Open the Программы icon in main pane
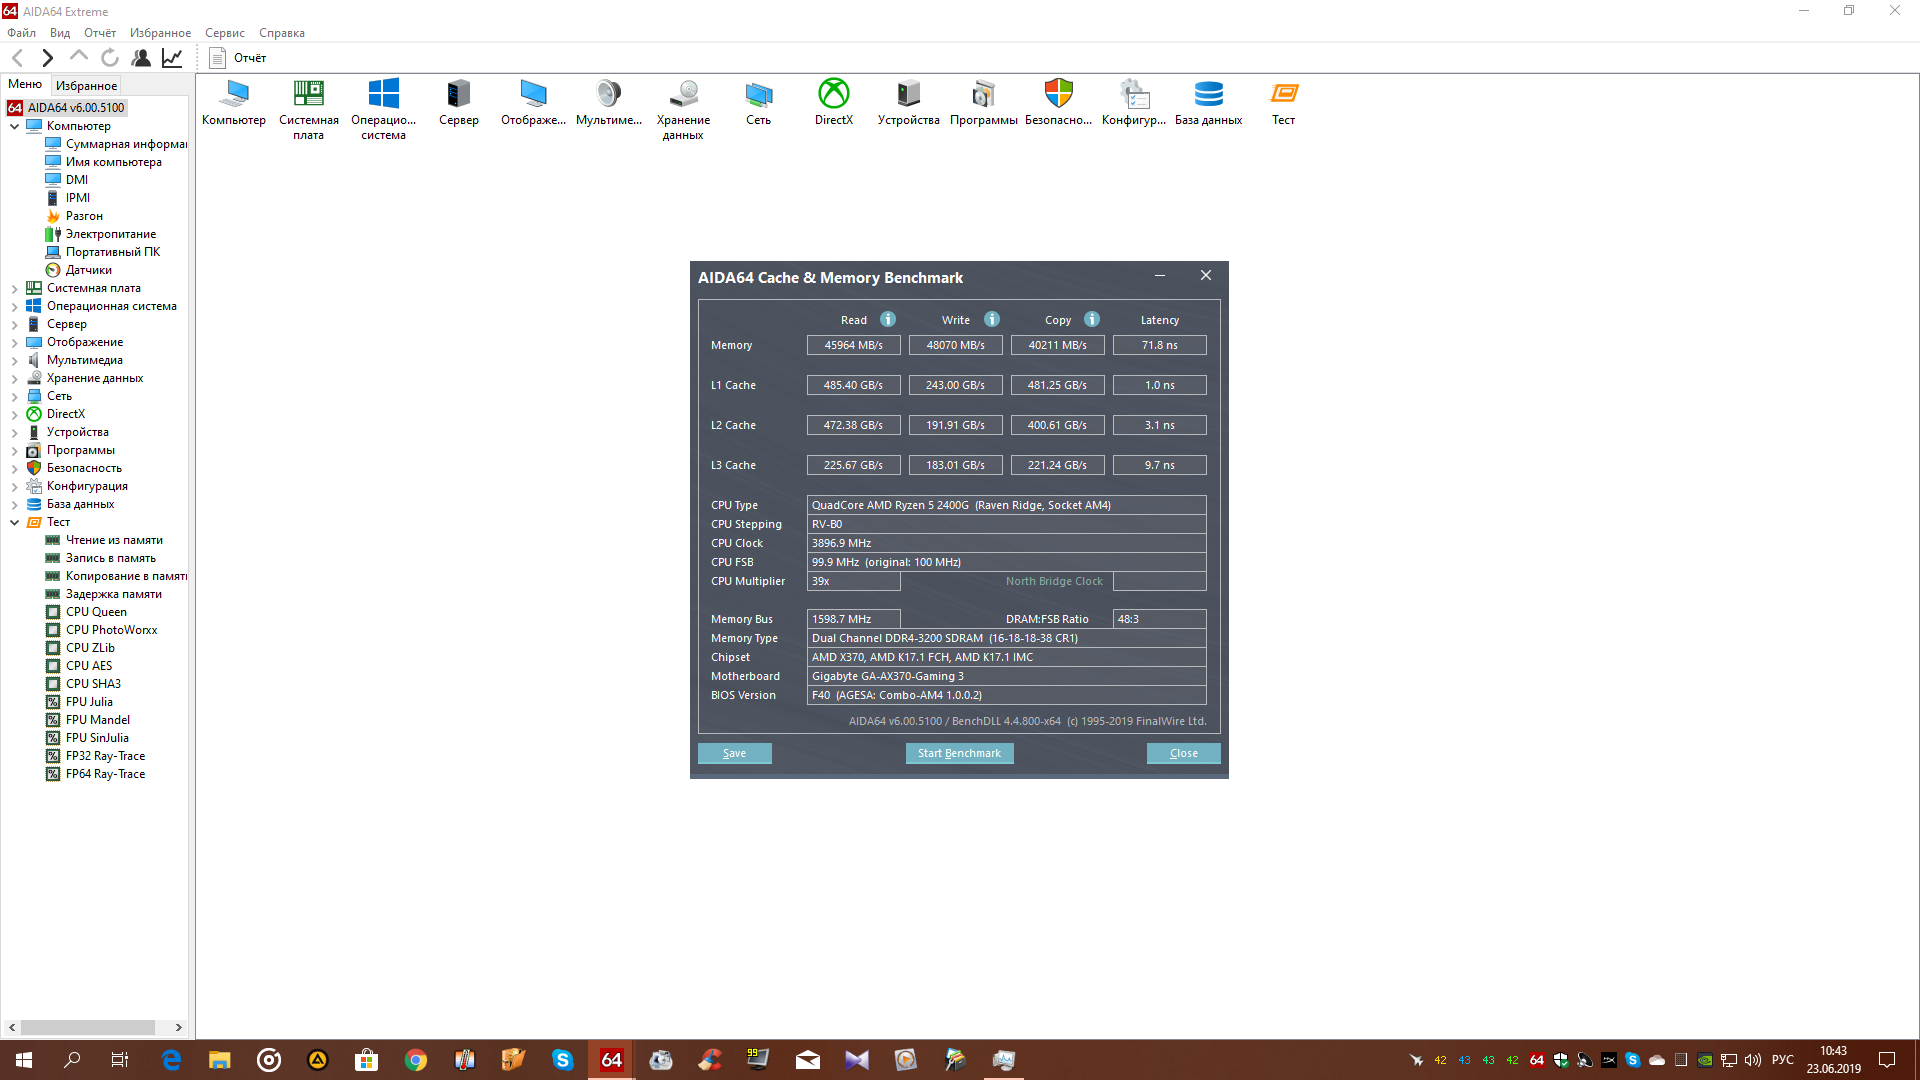 pyautogui.click(x=983, y=102)
